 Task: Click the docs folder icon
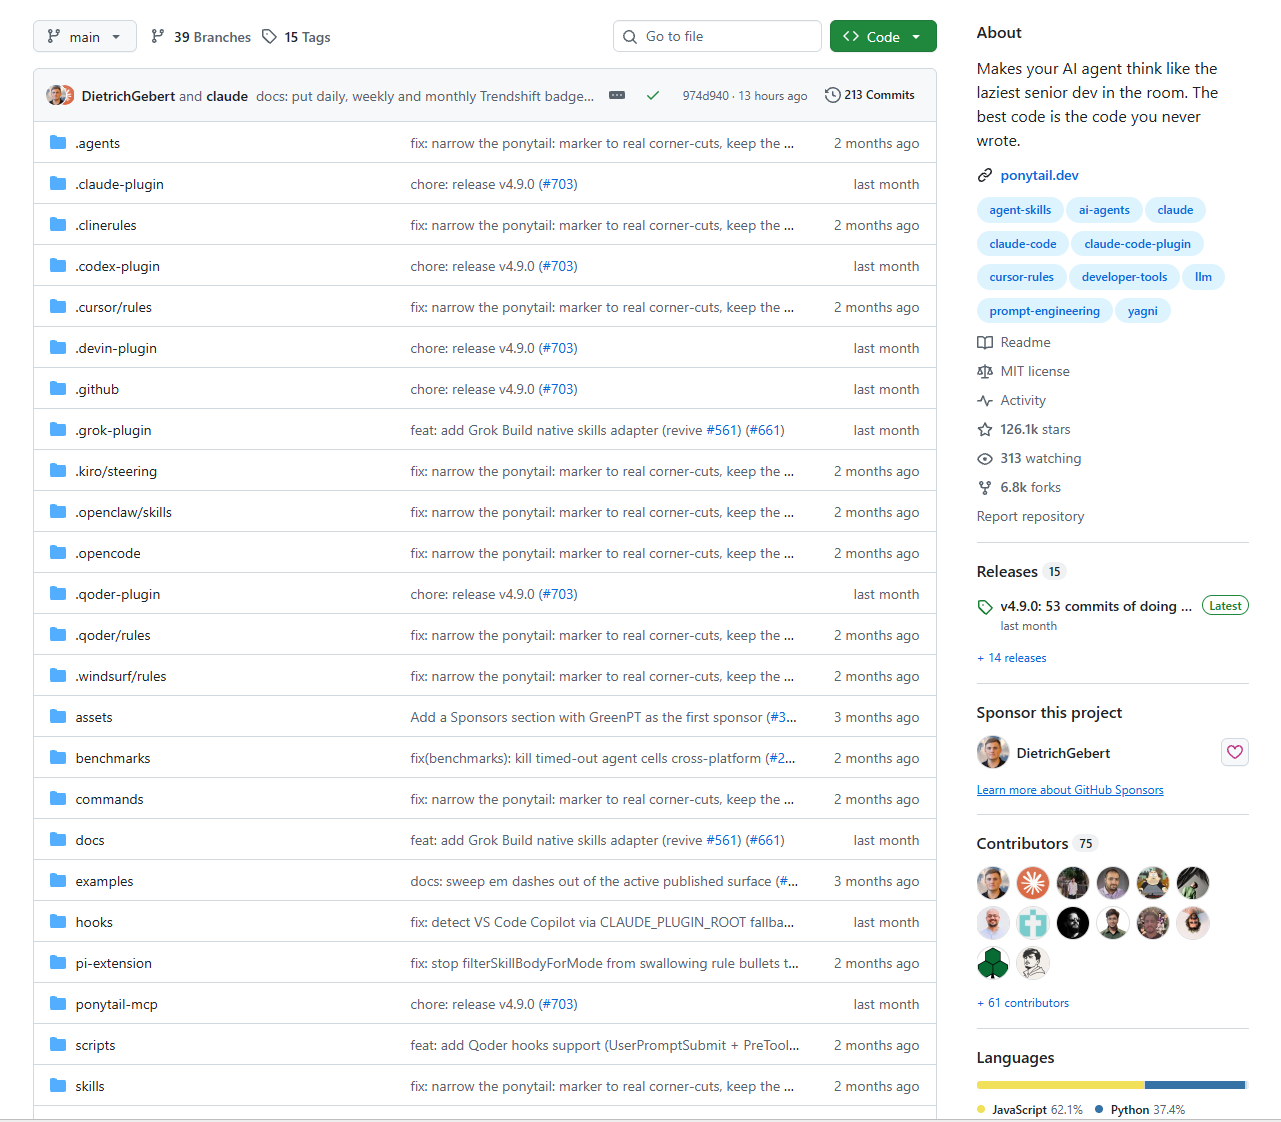click(58, 840)
